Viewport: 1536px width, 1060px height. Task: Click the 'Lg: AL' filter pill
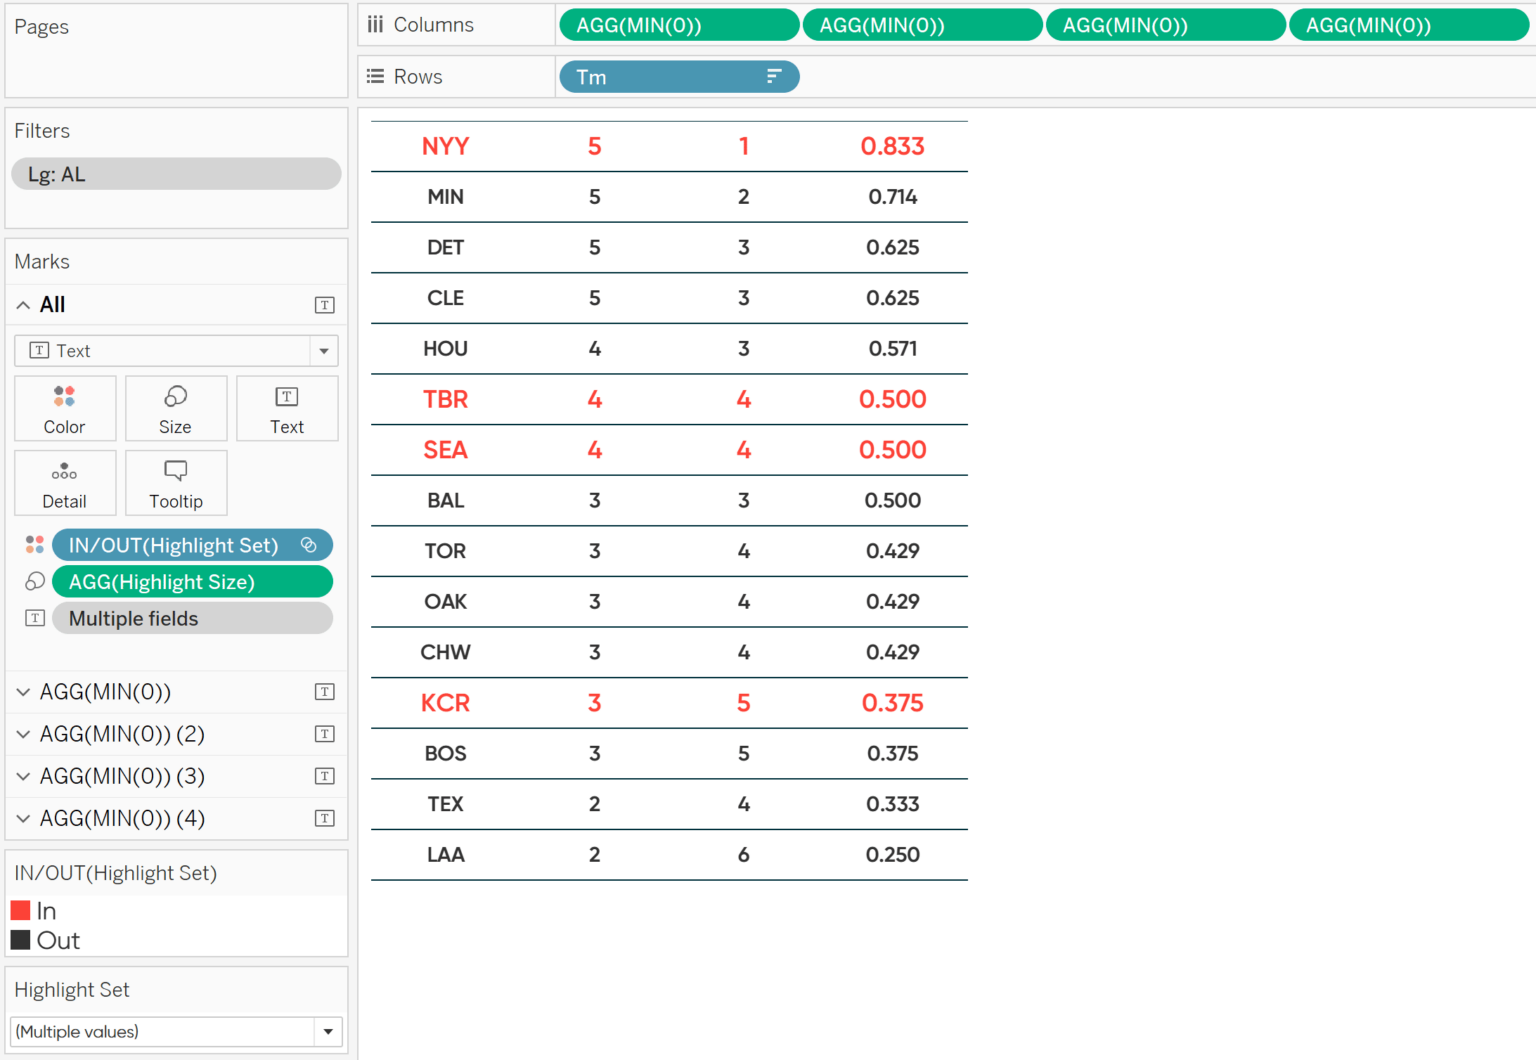tap(175, 173)
